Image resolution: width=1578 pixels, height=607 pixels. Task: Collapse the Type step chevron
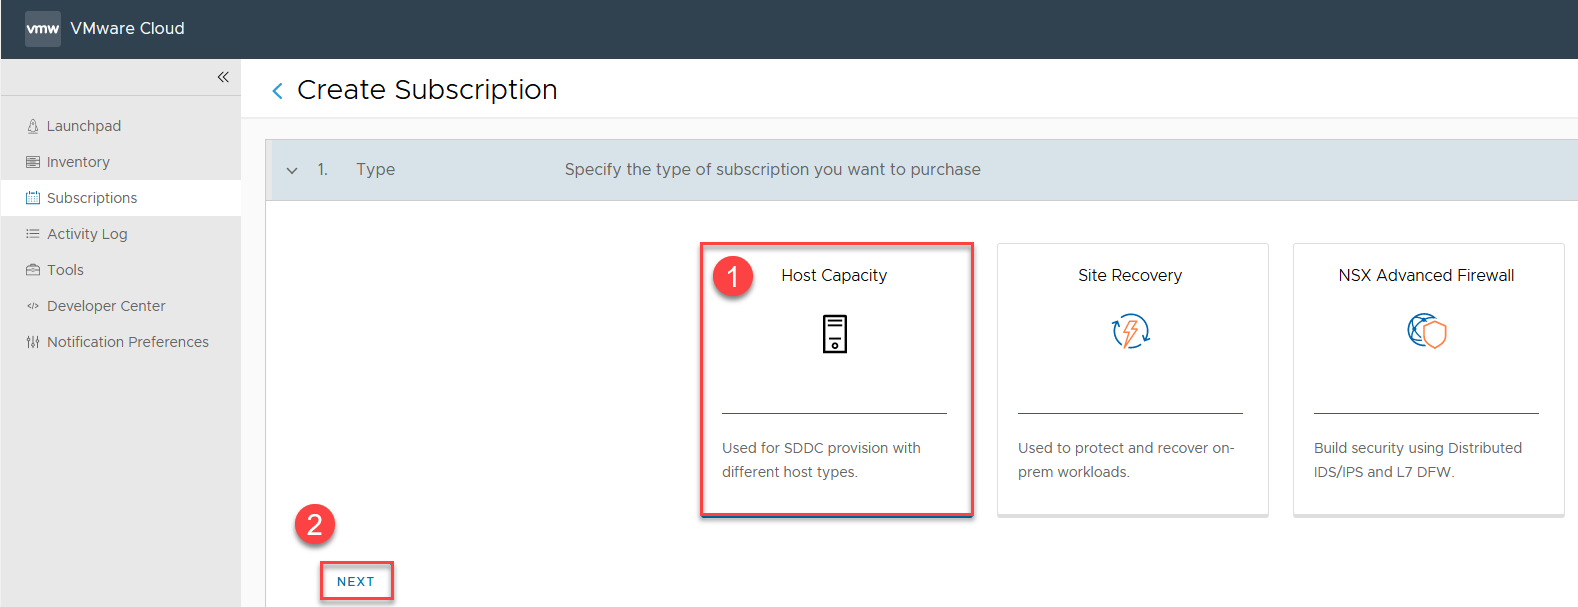[x=292, y=170]
